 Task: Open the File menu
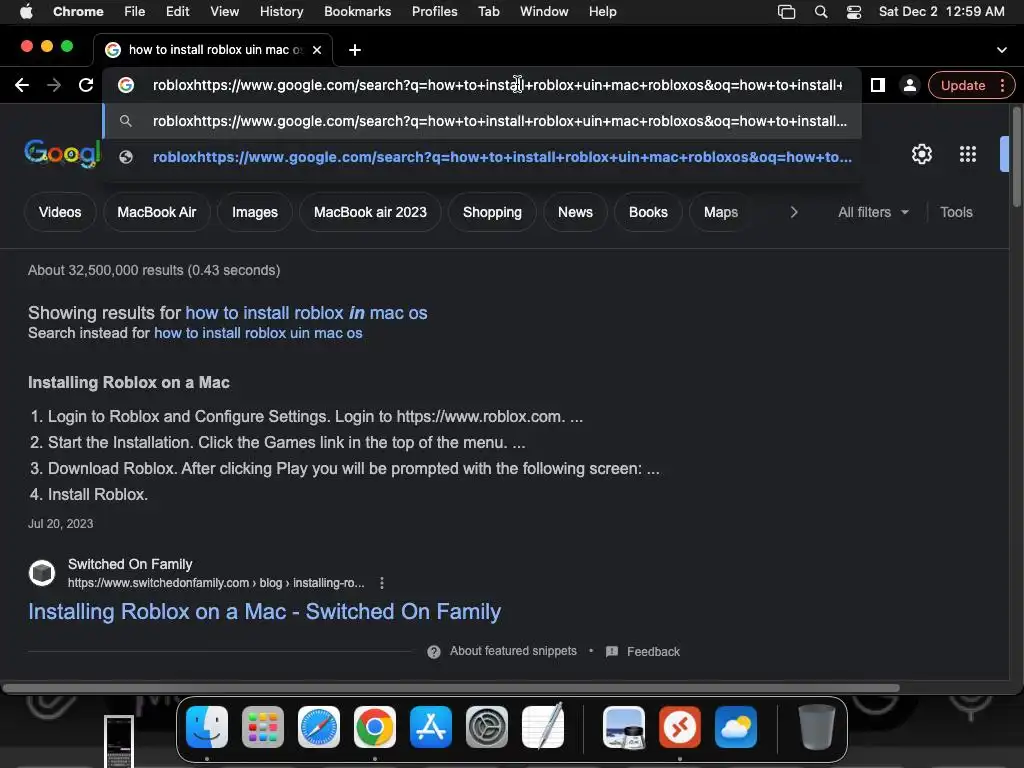[135, 12]
